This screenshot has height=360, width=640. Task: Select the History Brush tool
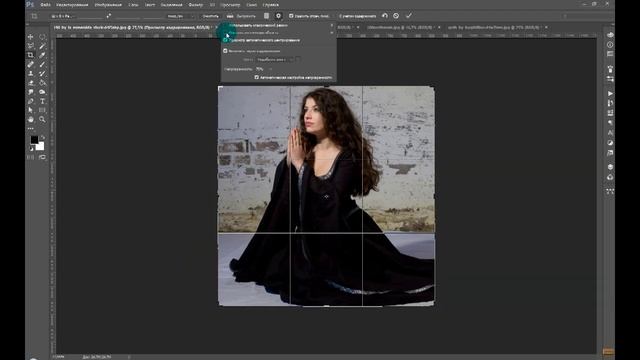[x=42, y=73]
